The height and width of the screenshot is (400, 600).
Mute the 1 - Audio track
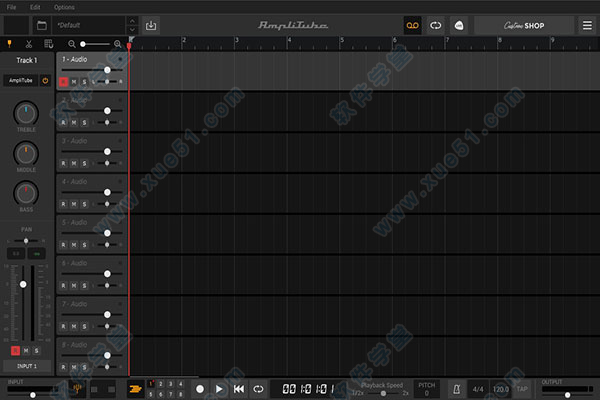pyautogui.click(x=74, y=82)
